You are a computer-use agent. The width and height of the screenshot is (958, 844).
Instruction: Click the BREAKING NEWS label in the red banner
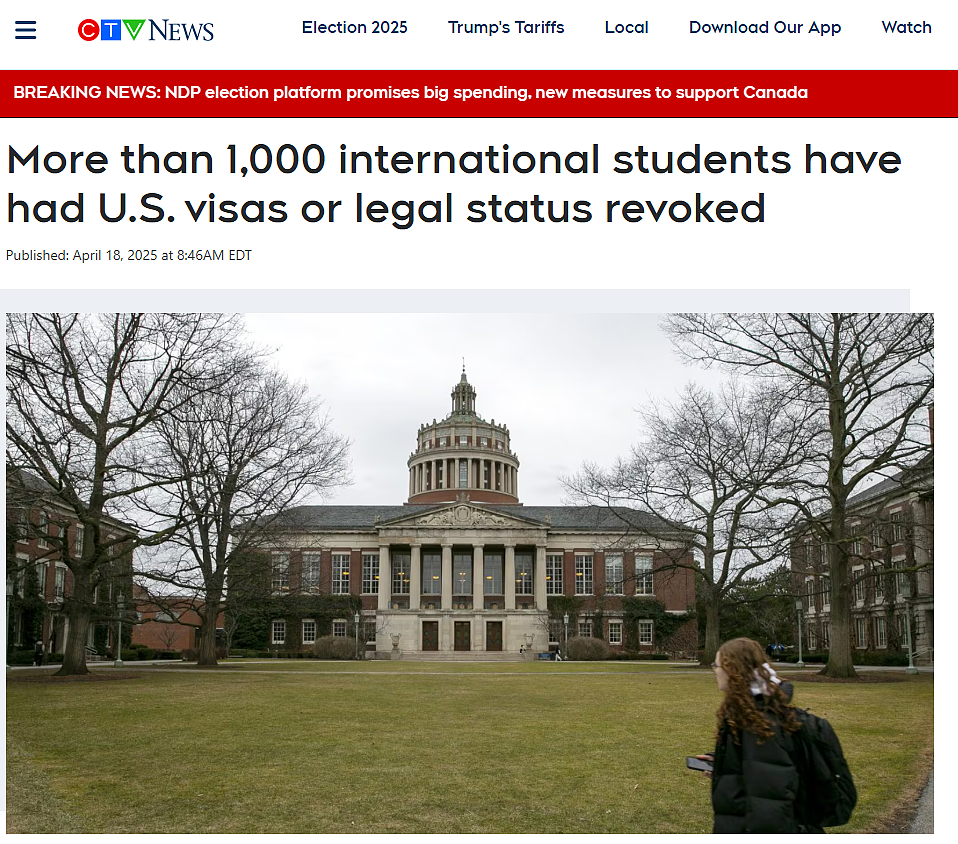(x=87, y=92)
